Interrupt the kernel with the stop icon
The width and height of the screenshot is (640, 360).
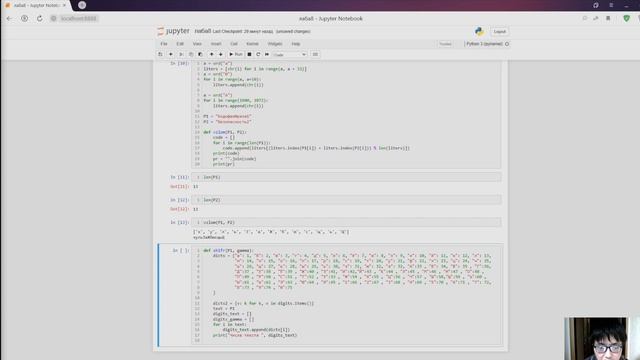249,54
